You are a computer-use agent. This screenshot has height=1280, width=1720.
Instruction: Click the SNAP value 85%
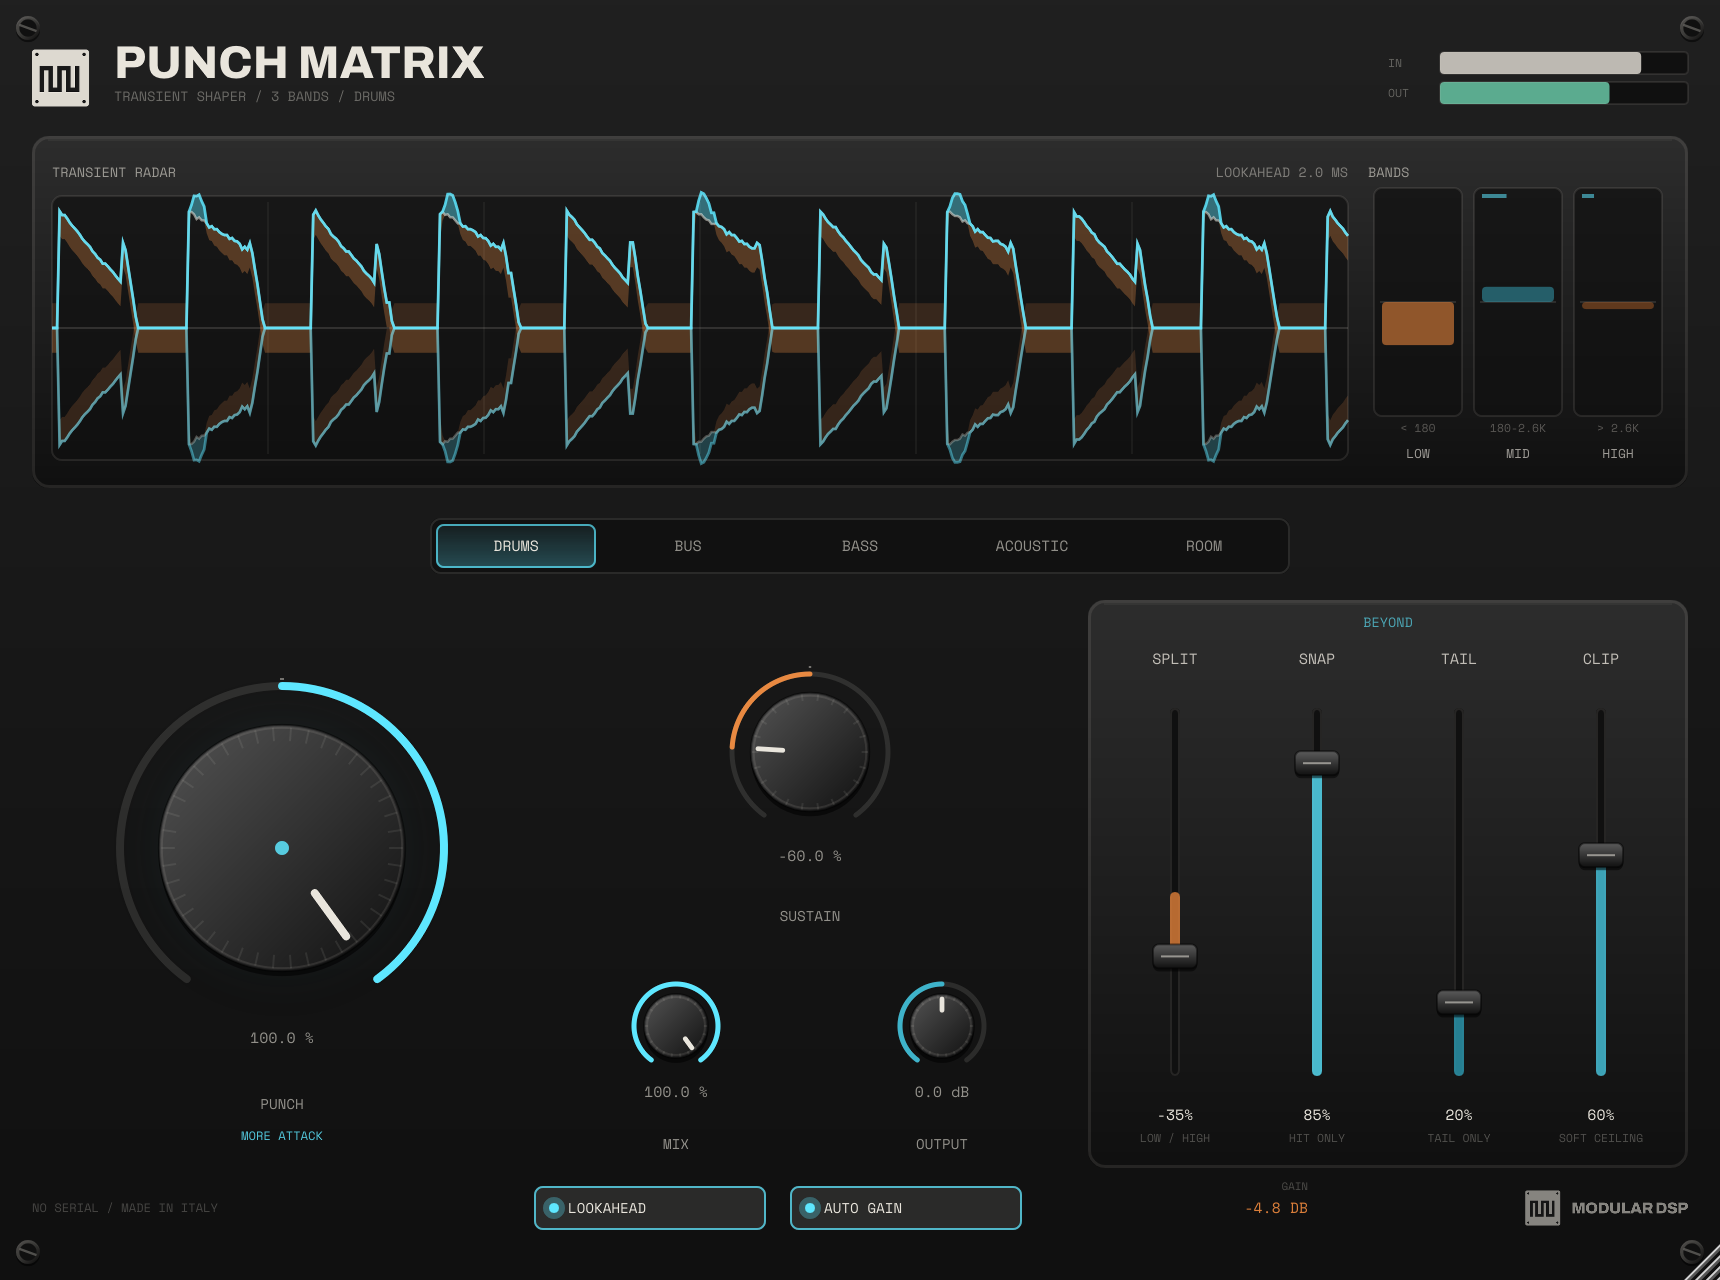[1317, 1115]
